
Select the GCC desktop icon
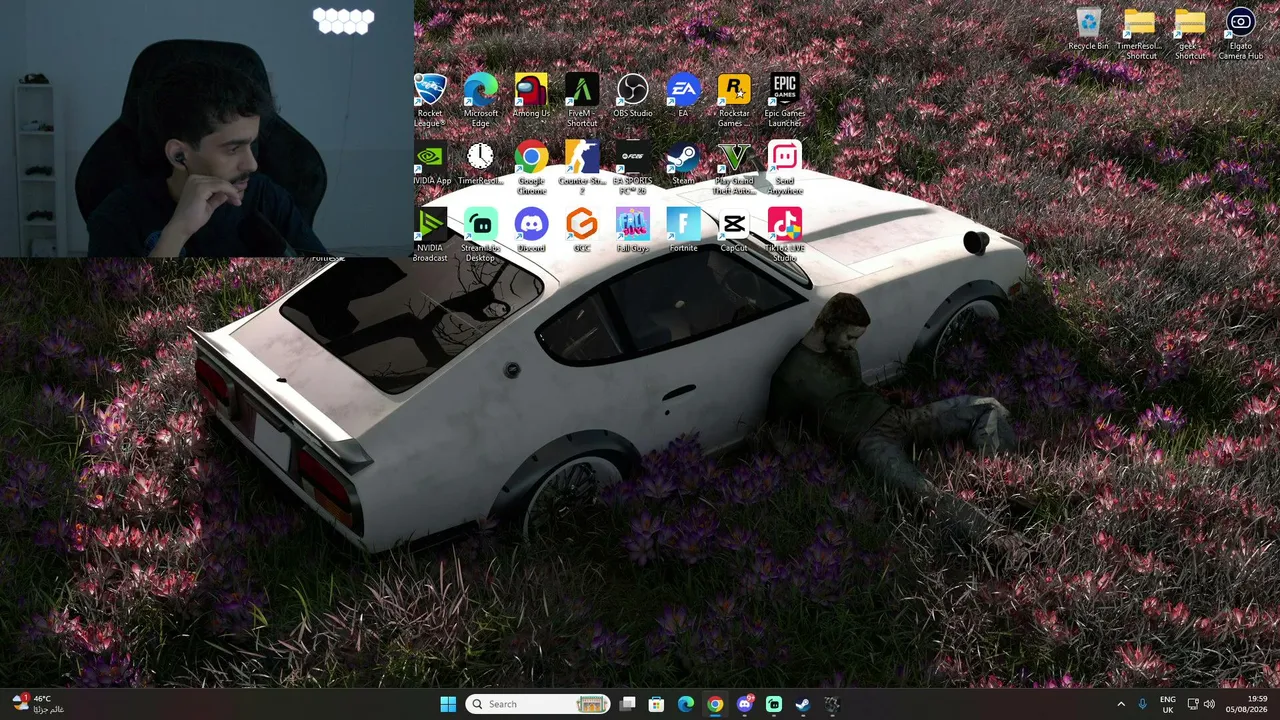coord(582,230)
